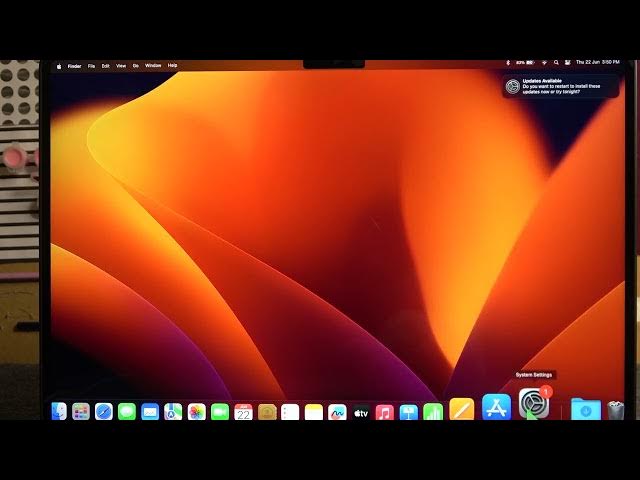Open Finder from the Dock
Image resolution: width=640 pixels, height=480 pixels.
tap(59, 411)
